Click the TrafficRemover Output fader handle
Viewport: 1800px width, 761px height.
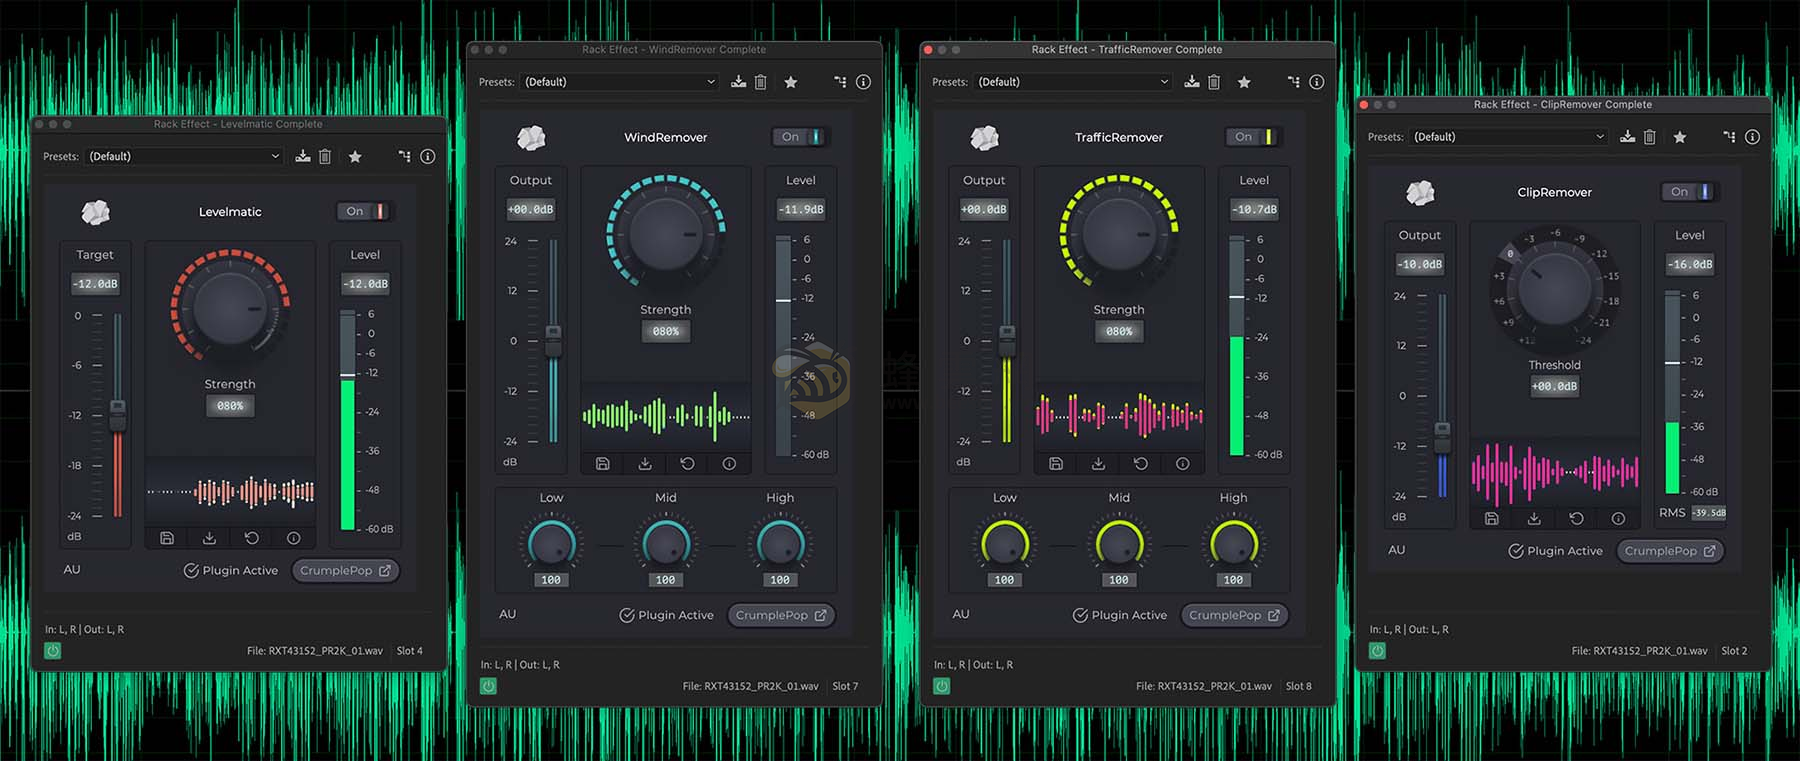pyautogui.click(x=1007, y=341)
